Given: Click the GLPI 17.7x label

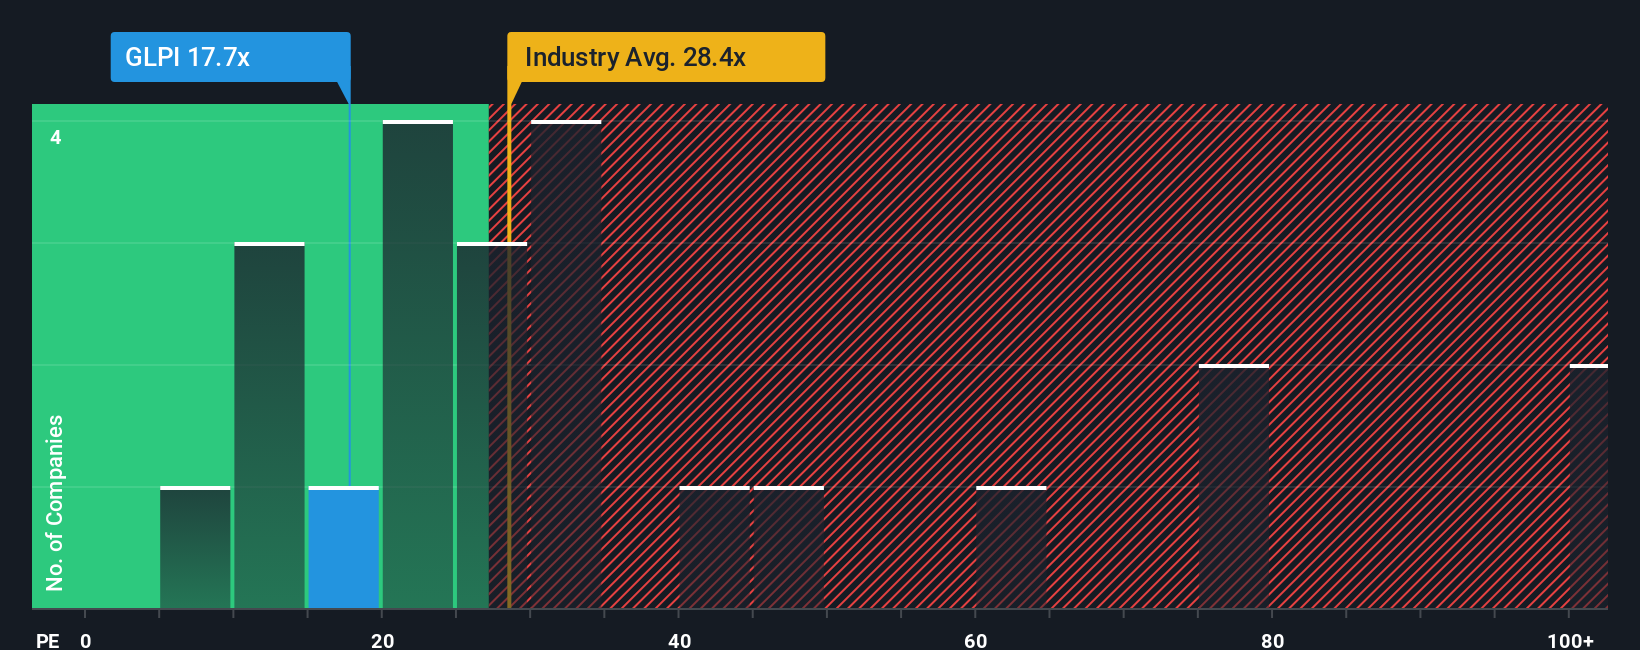Looking at the screenshot, I should click(x=230, y=57).
